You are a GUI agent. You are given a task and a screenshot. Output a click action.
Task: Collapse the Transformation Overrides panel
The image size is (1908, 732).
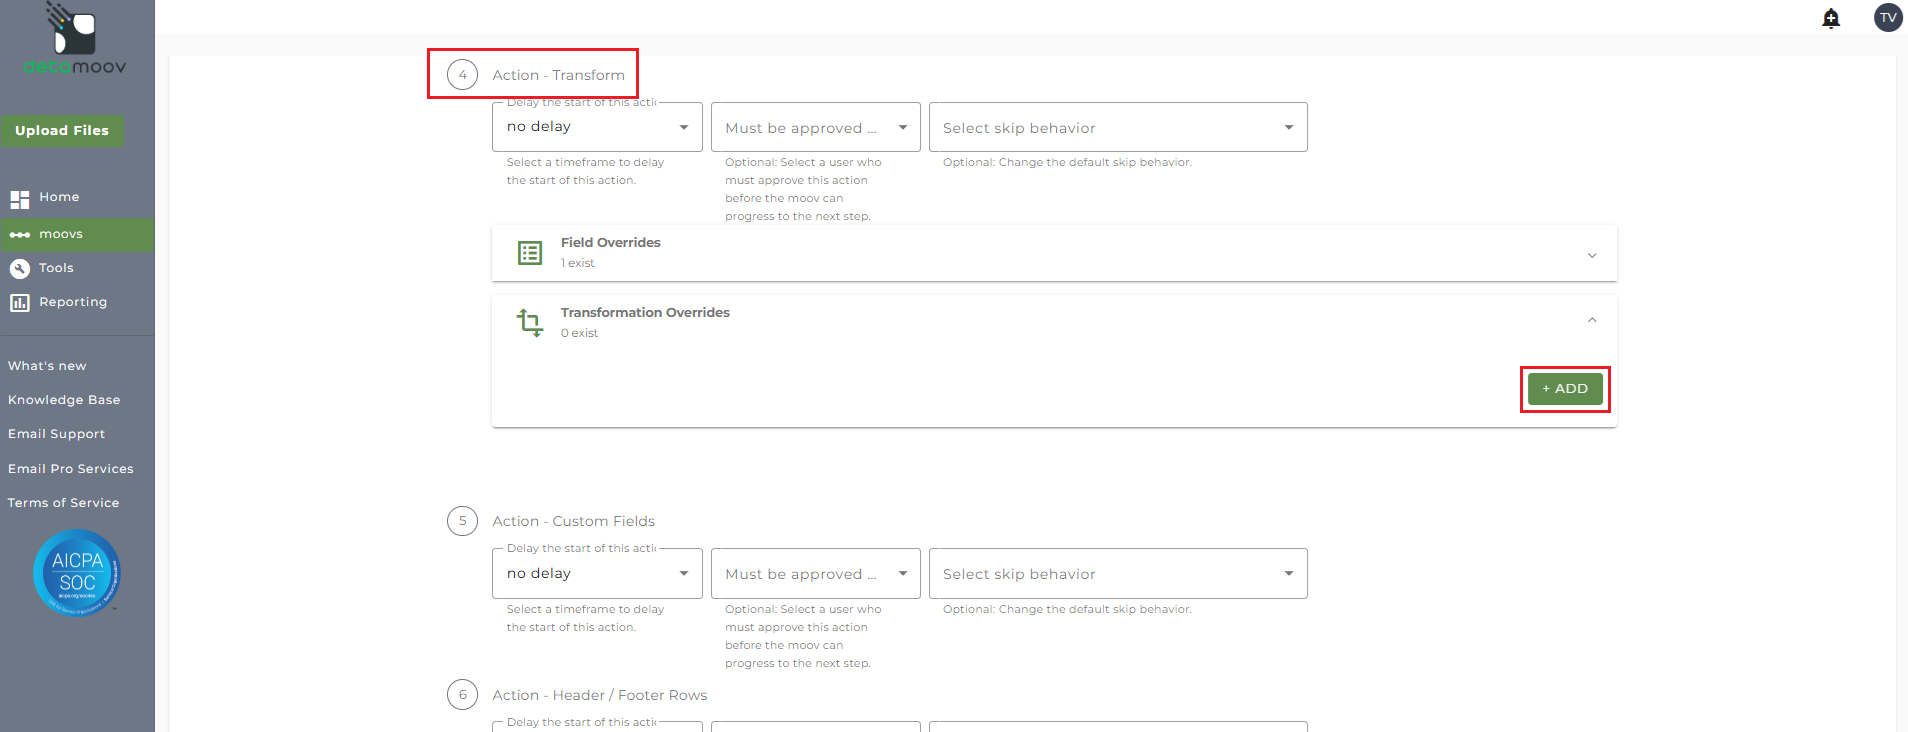[x=1591, y=320]
